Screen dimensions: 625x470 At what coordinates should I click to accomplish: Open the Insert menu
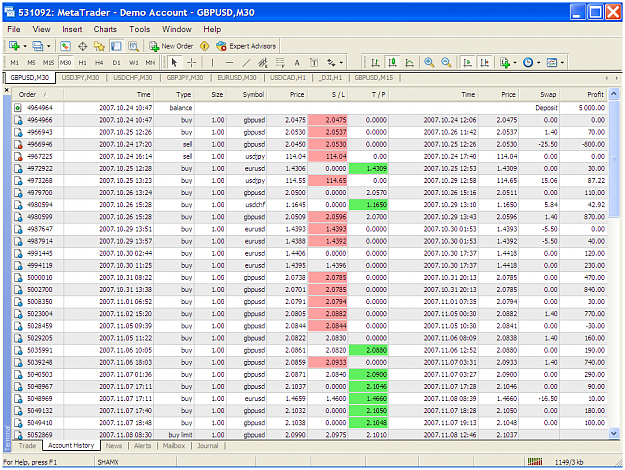(72, 29)
